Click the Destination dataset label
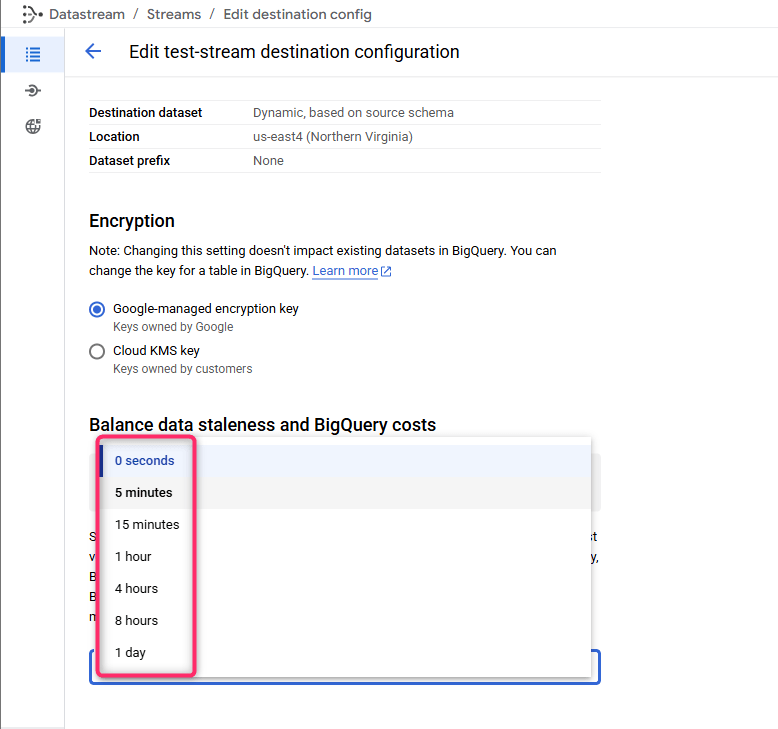 (x=145, y=113)
